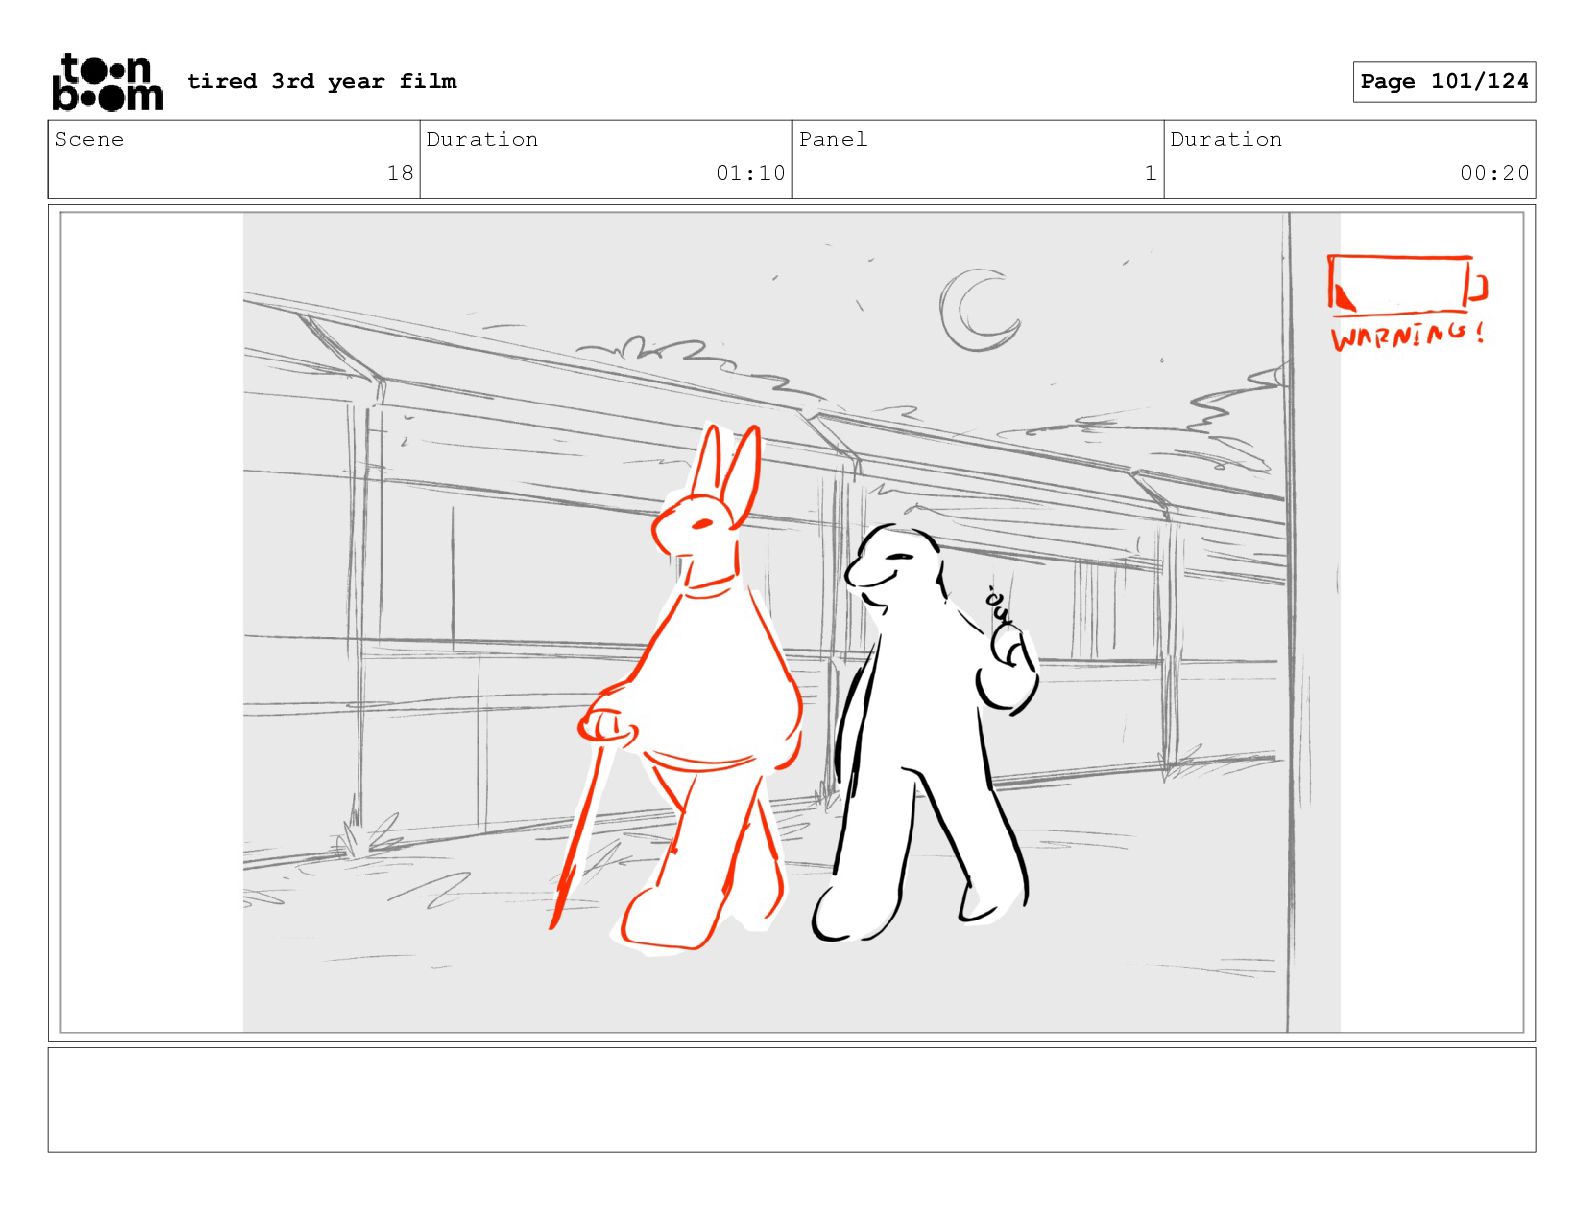The width and height of the screenshot is (1584, 1224).
Task: Select the scene duration value '01:10'
Action: [x=750, y=173]
